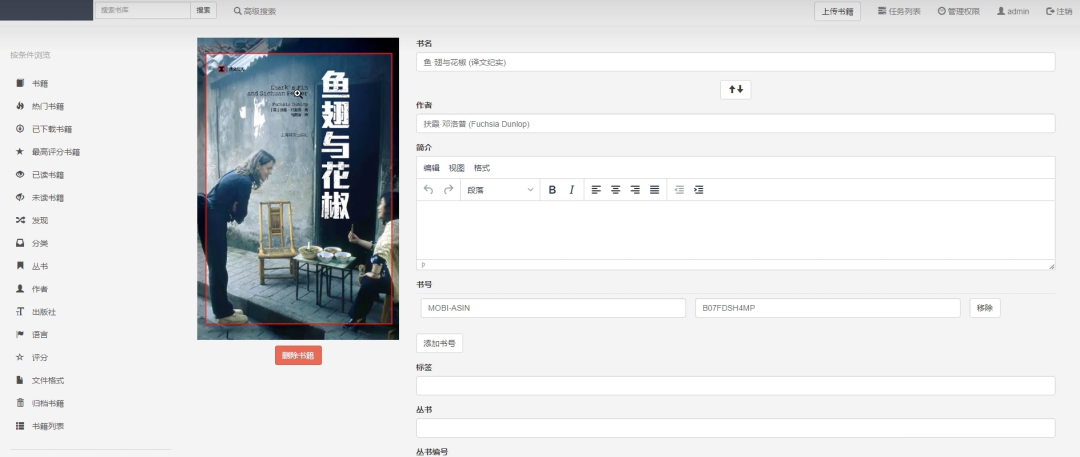Open 最高评分书籍 top rated books
The image size is (1080, 457).
point(48,152)
